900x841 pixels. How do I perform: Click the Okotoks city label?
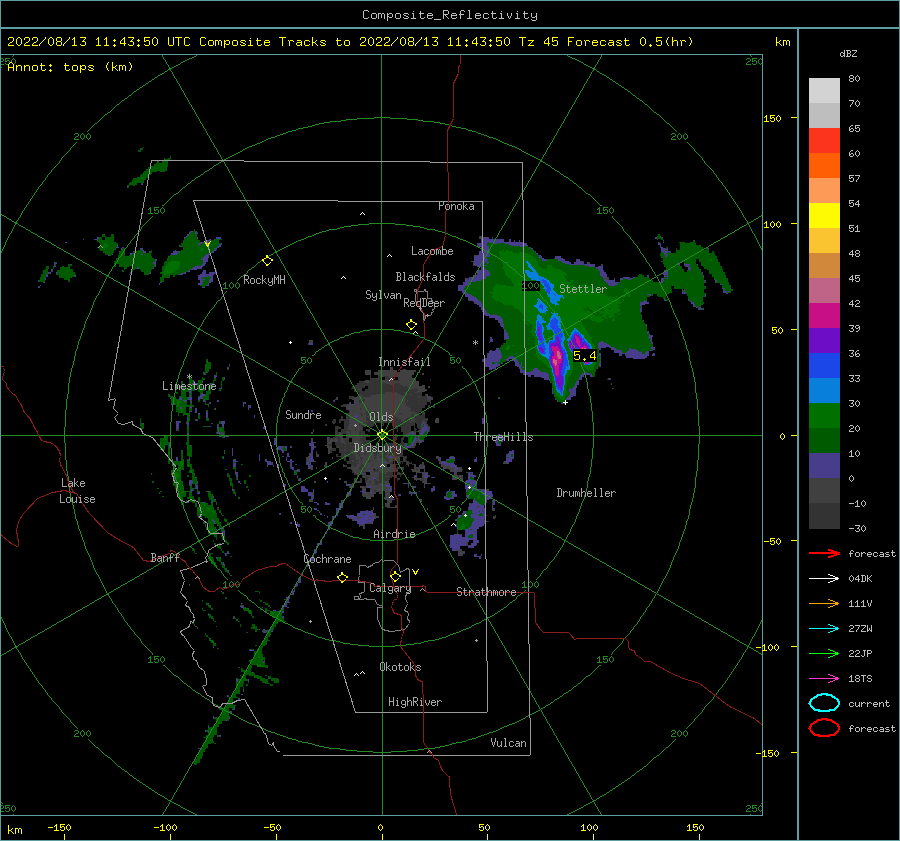pos(400,667)
